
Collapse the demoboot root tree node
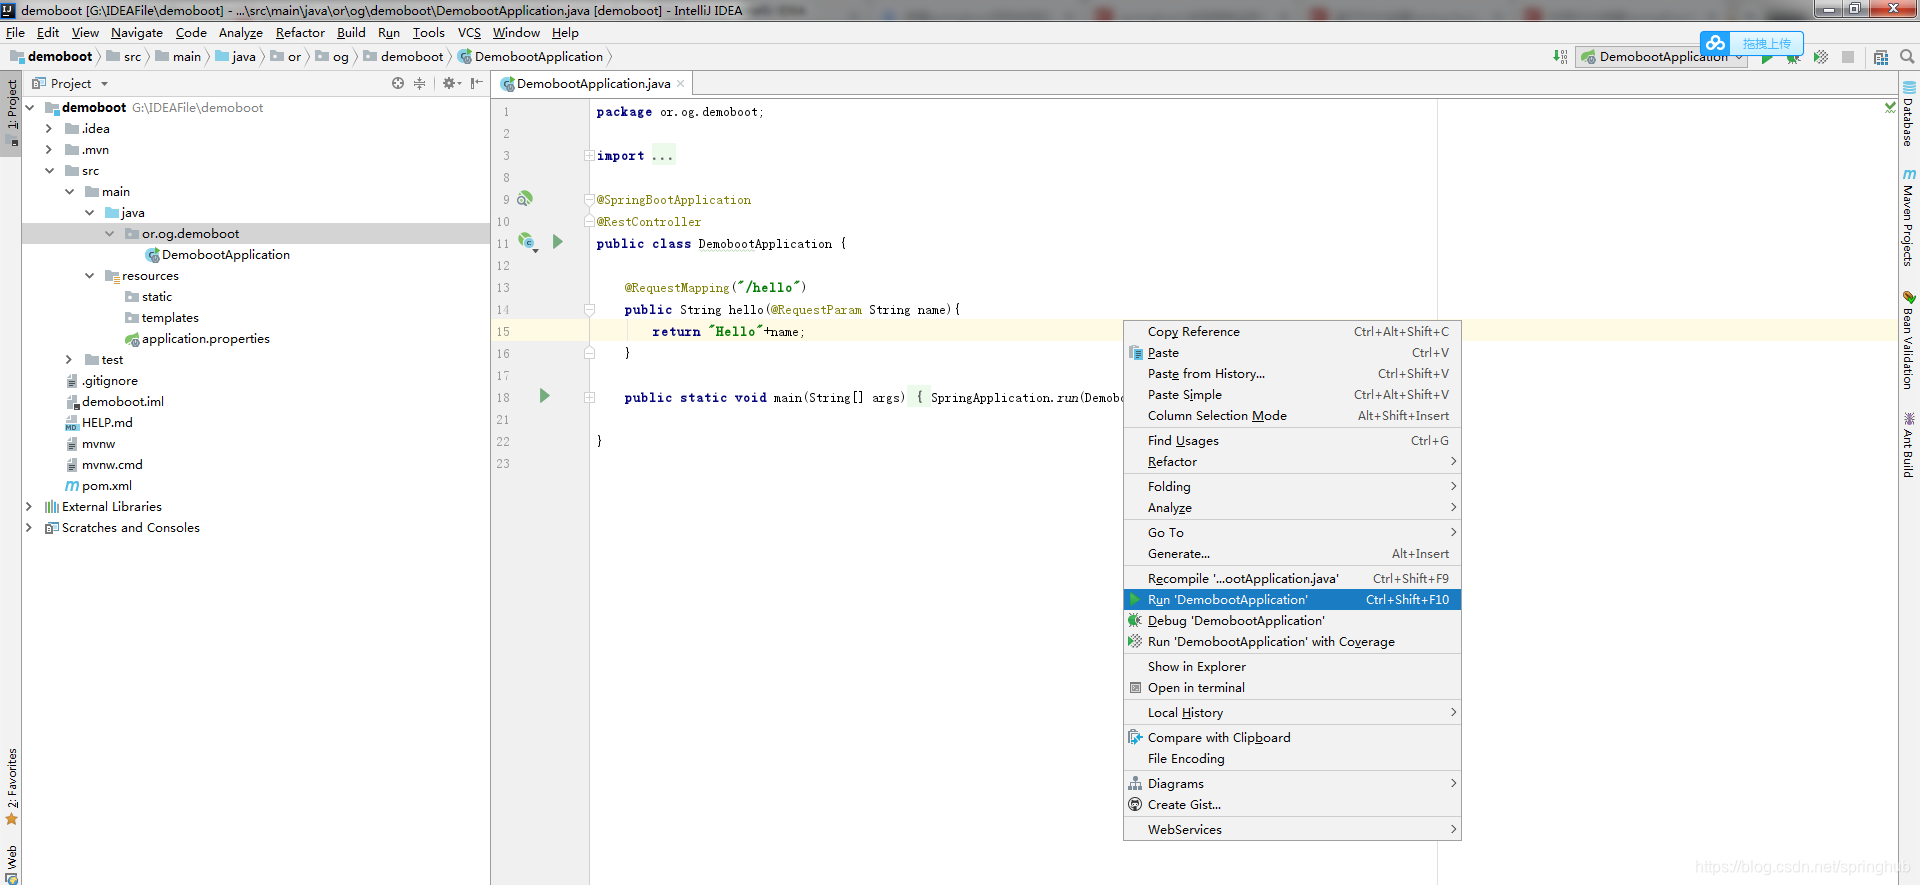(x=30, y=107)
